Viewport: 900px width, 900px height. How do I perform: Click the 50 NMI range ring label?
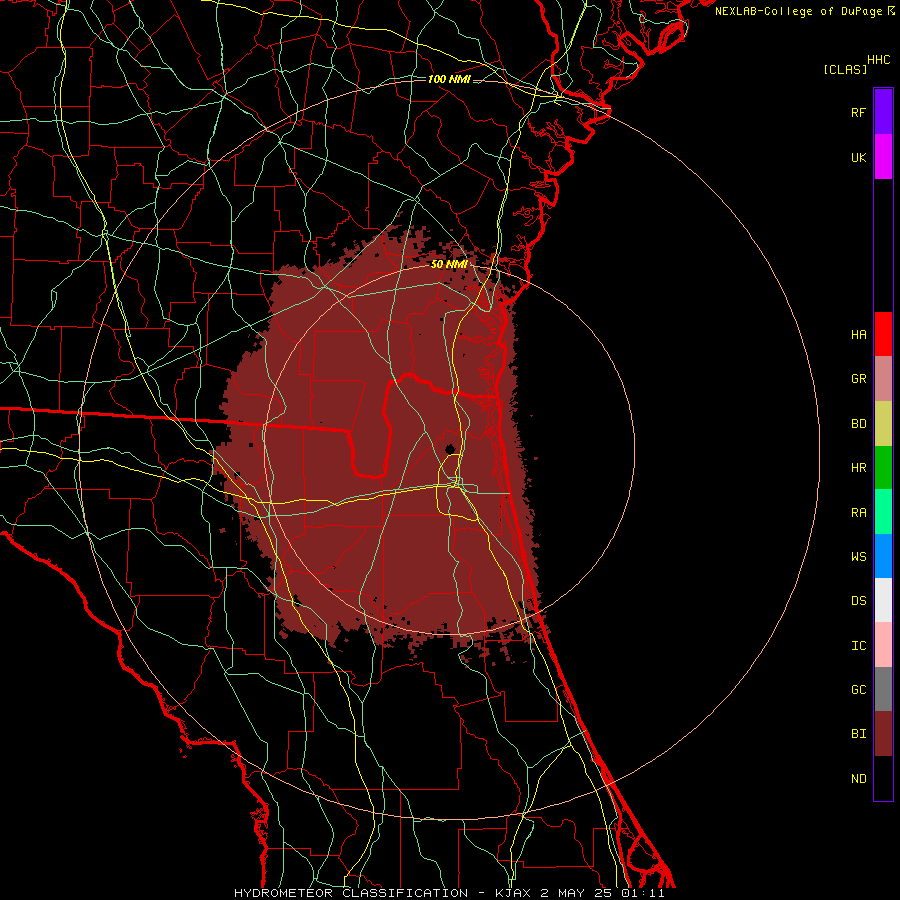coord(449,264)
